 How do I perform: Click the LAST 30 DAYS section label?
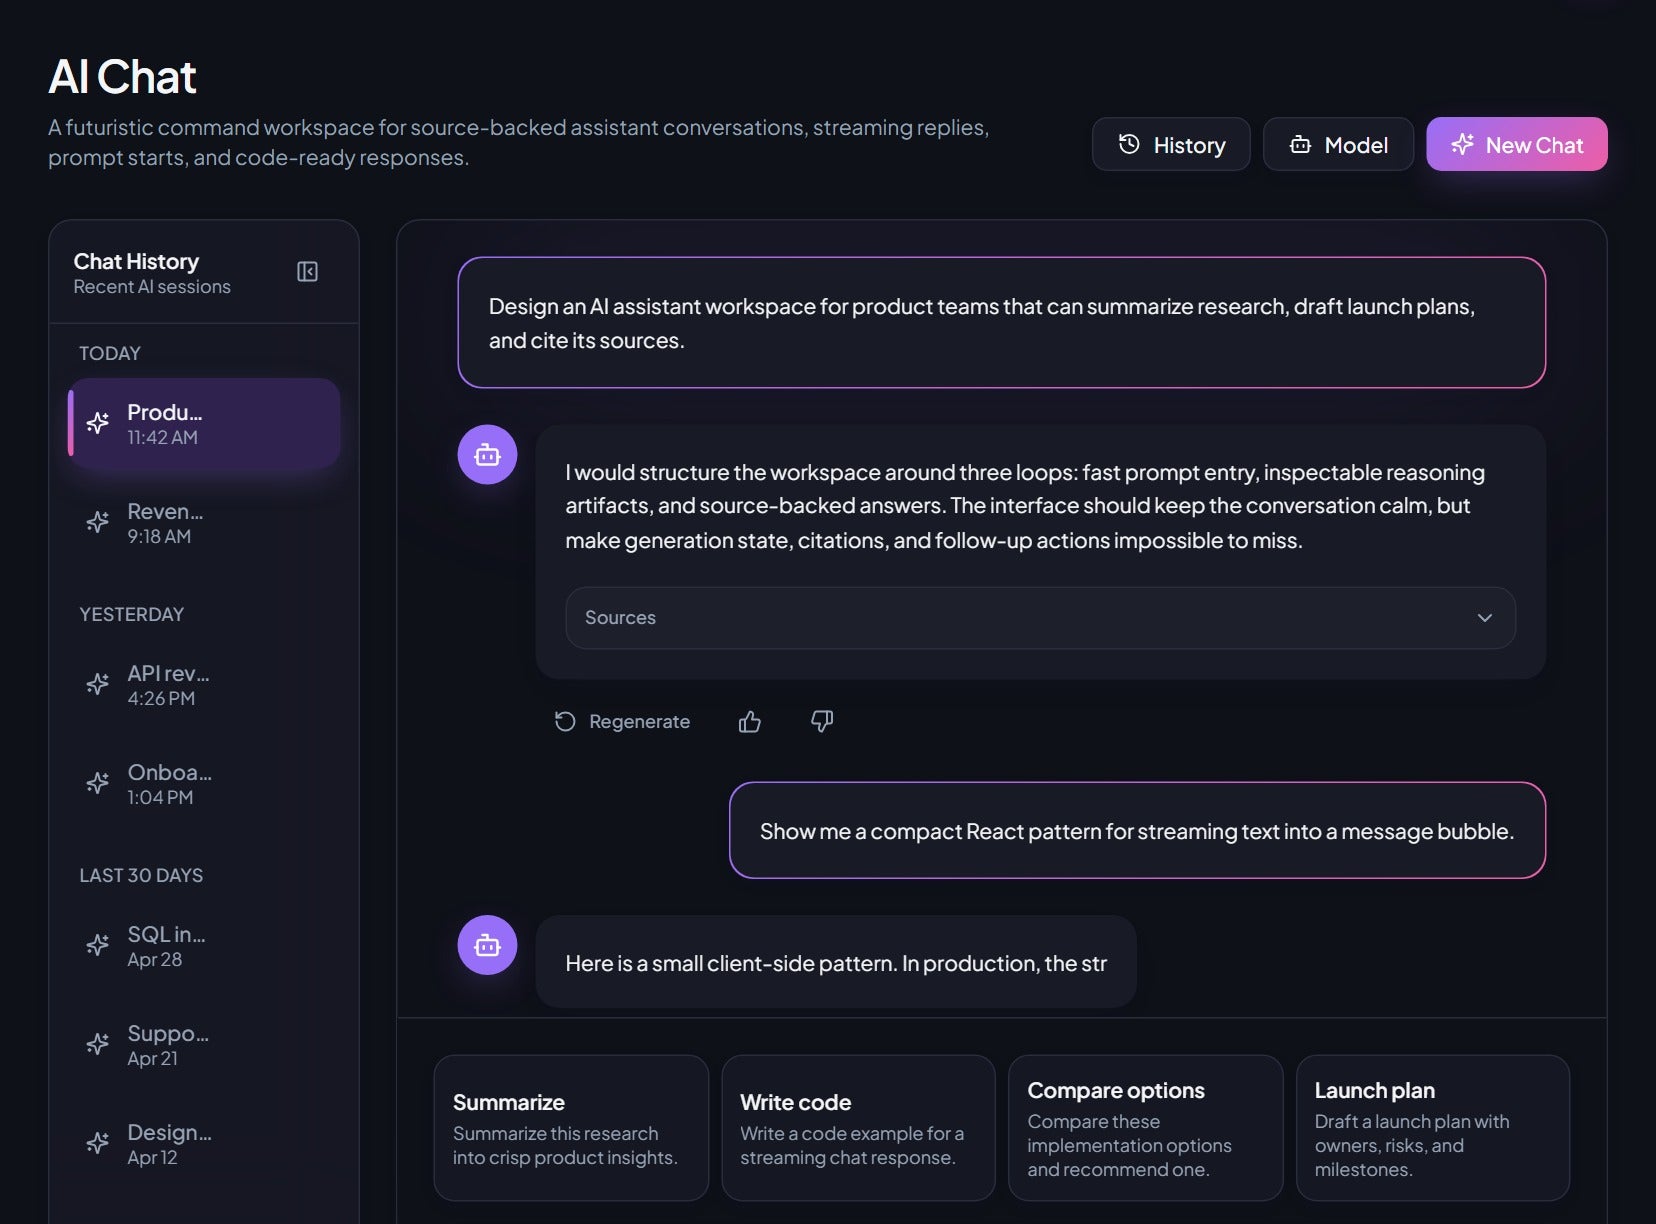tap(141, 875)
